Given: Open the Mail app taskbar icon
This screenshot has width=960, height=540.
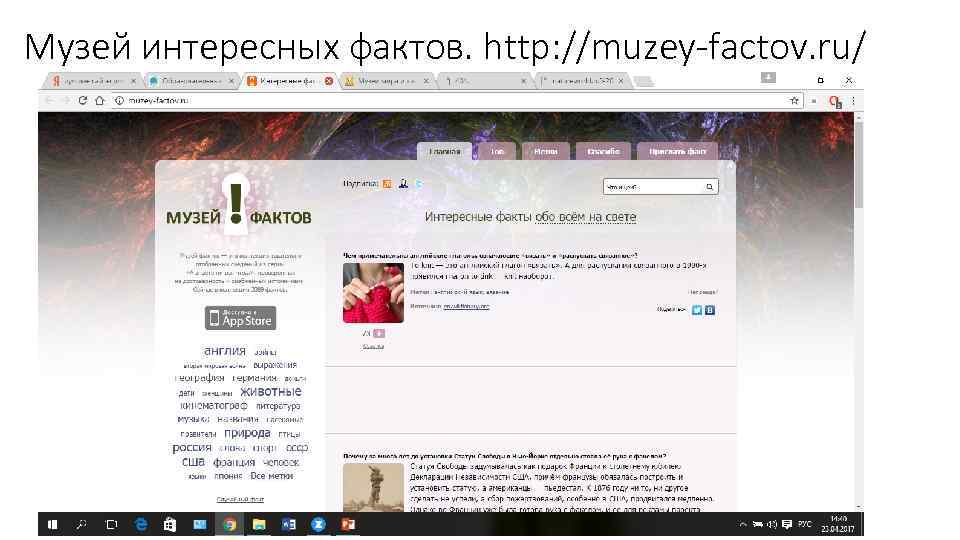Looking at the screenshot, I should point(200,525).
